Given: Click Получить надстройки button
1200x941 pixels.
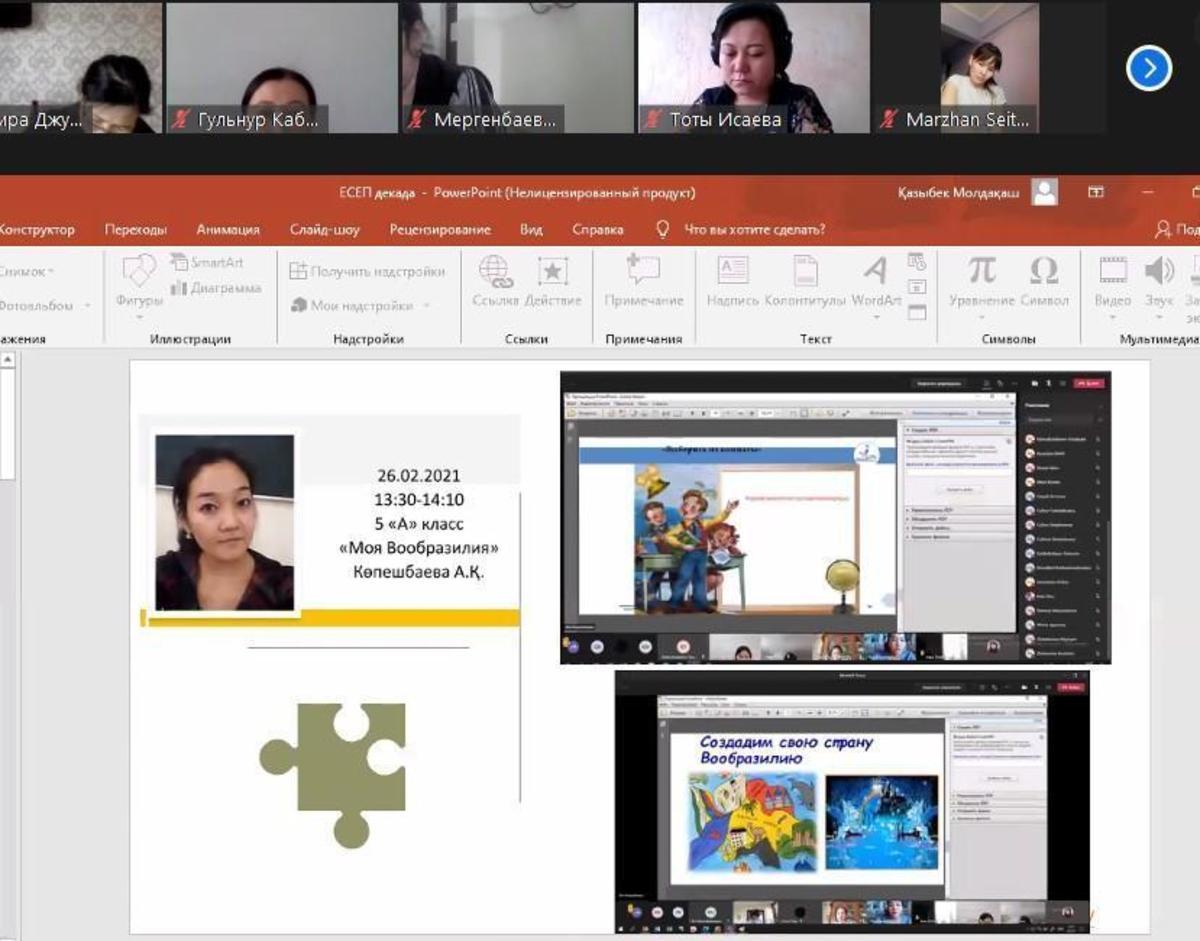Looking at the screenshot, I should 367,271.
